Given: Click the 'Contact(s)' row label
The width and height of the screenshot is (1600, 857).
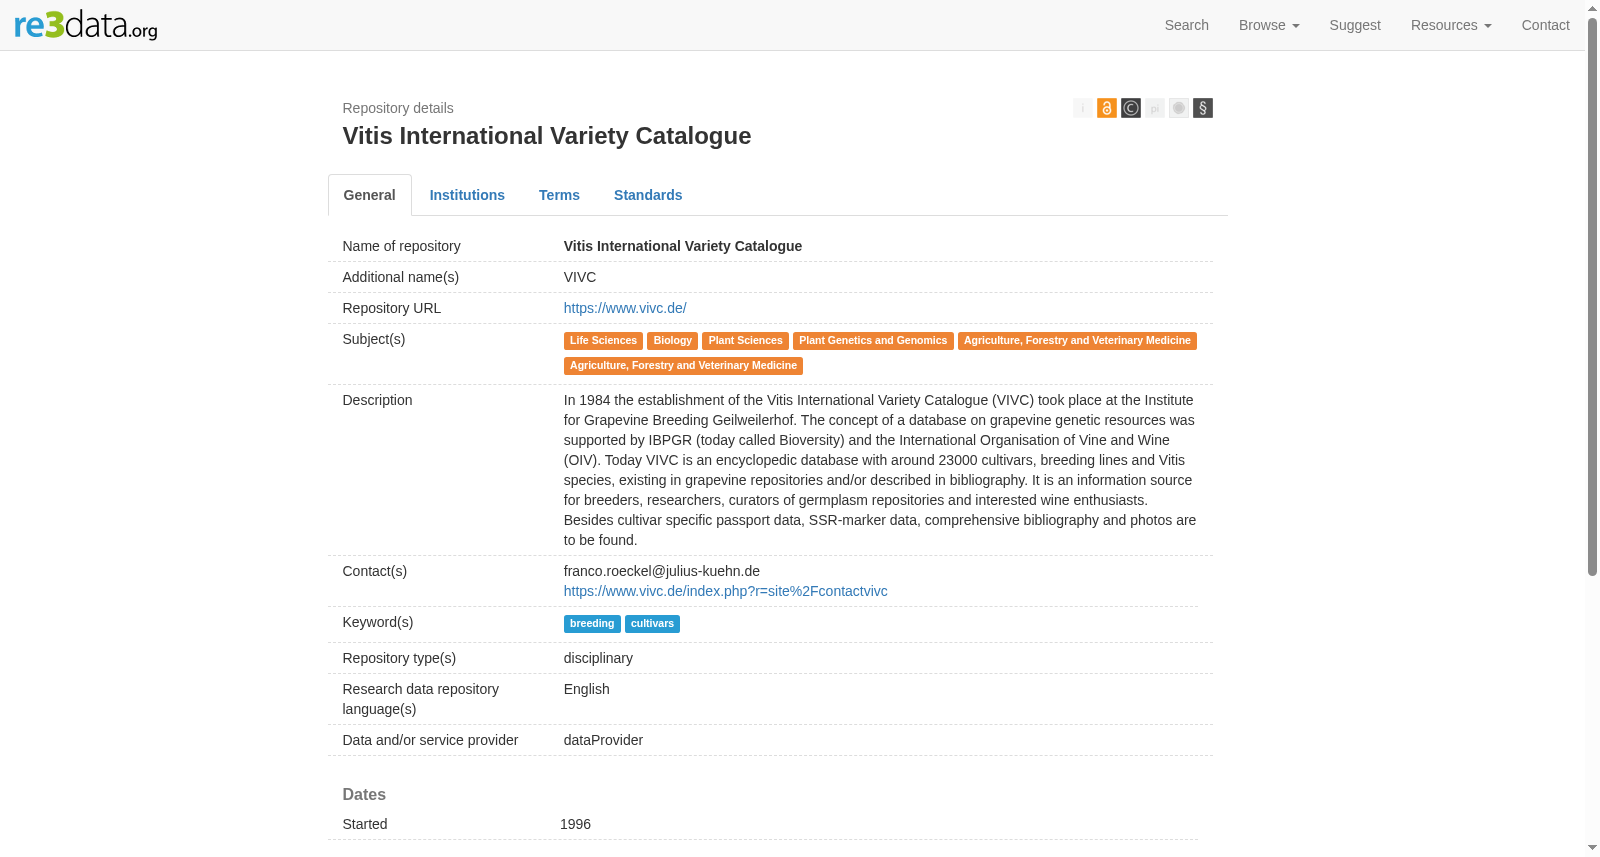Looking at the screenshot, I should coord(375,571).
